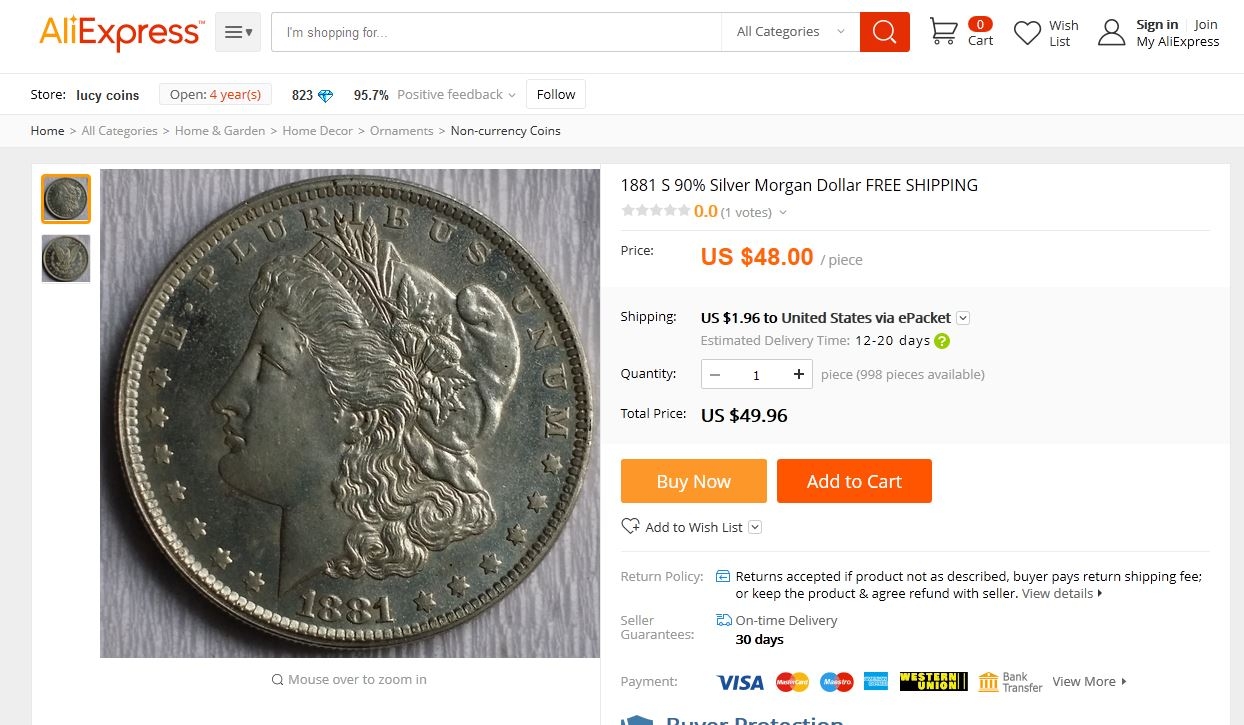Click the Buy Now button
The width and height of the screenshot is (1244, 725).
694,481
